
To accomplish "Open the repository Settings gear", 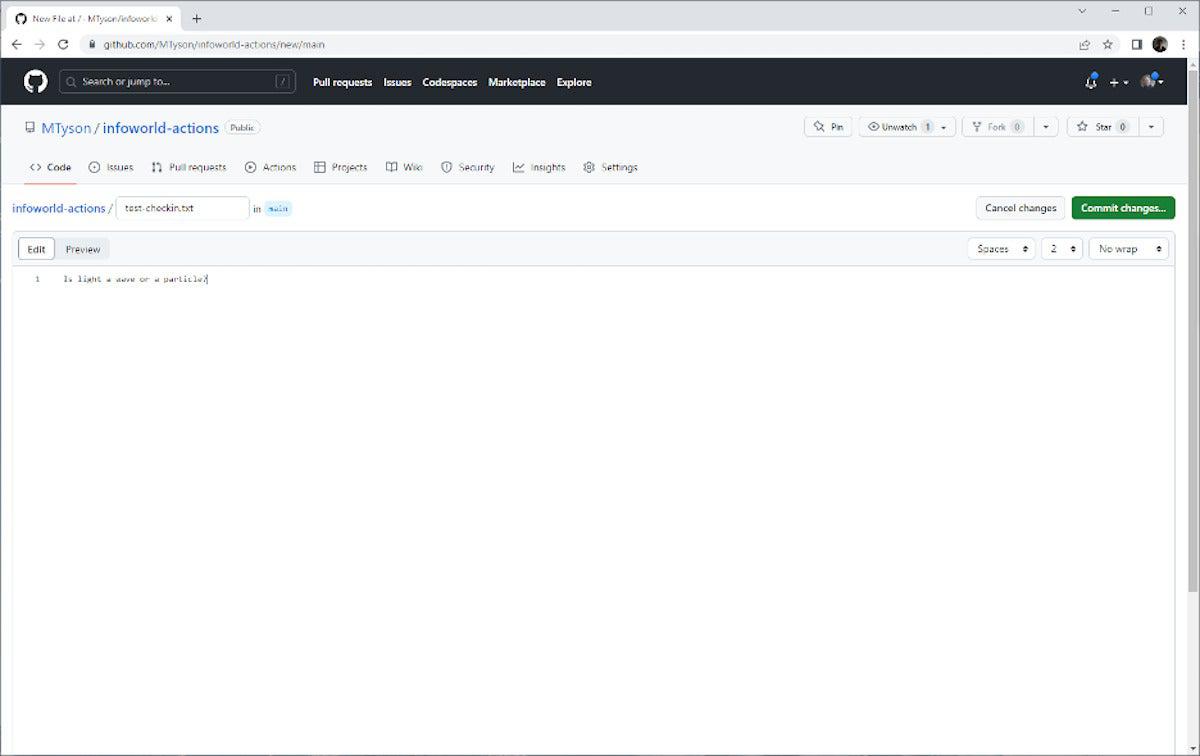I will pyautogui.click(x=590, y=167).
